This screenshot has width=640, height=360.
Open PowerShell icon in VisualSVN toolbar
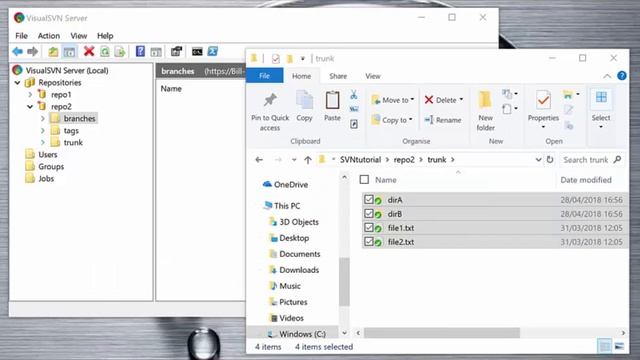[x=213, y=51]
